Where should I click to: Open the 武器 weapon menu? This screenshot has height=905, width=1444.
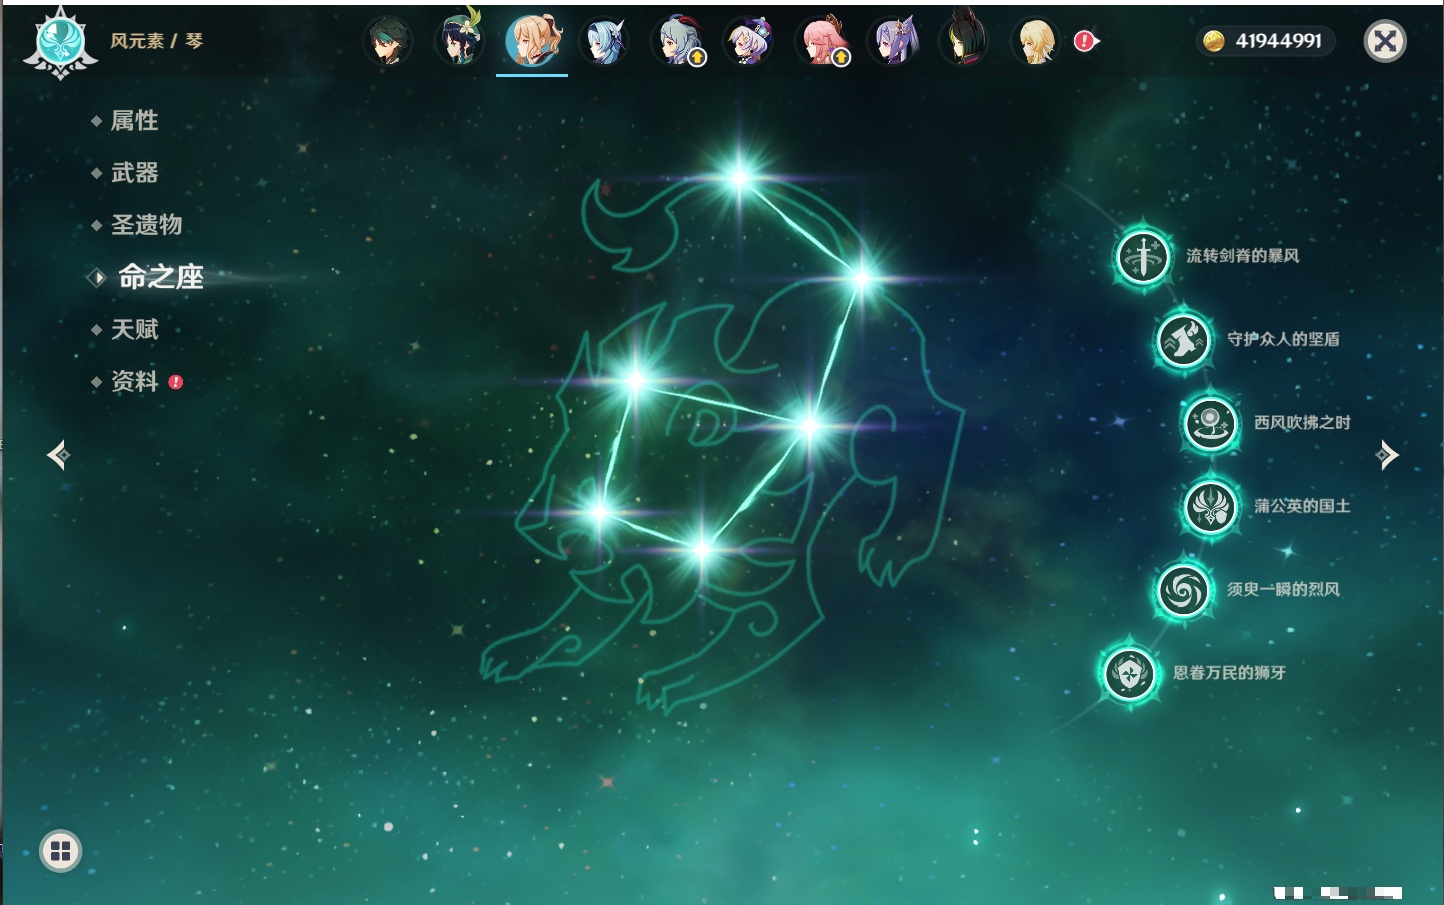coord(134,173)
